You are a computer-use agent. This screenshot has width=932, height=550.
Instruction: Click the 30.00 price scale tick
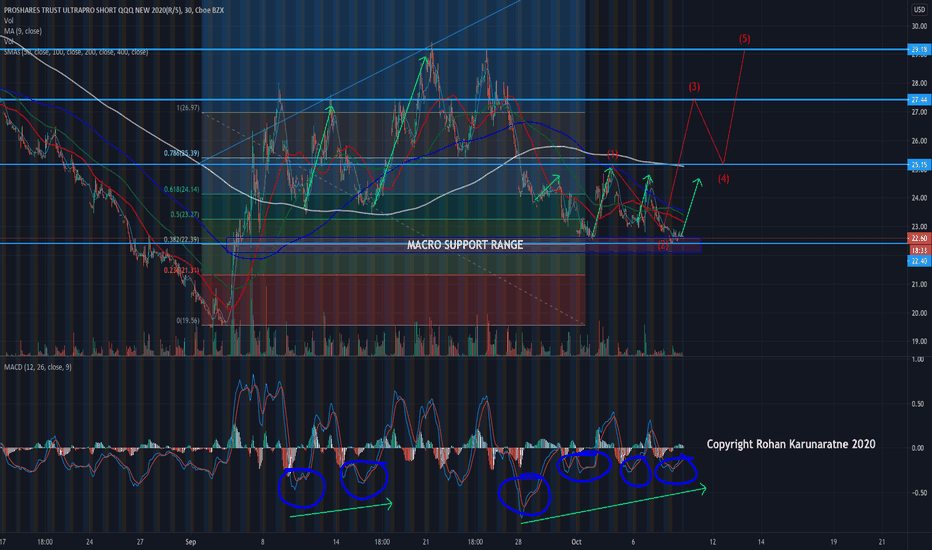pyautogui.click(x=919, y=26)
